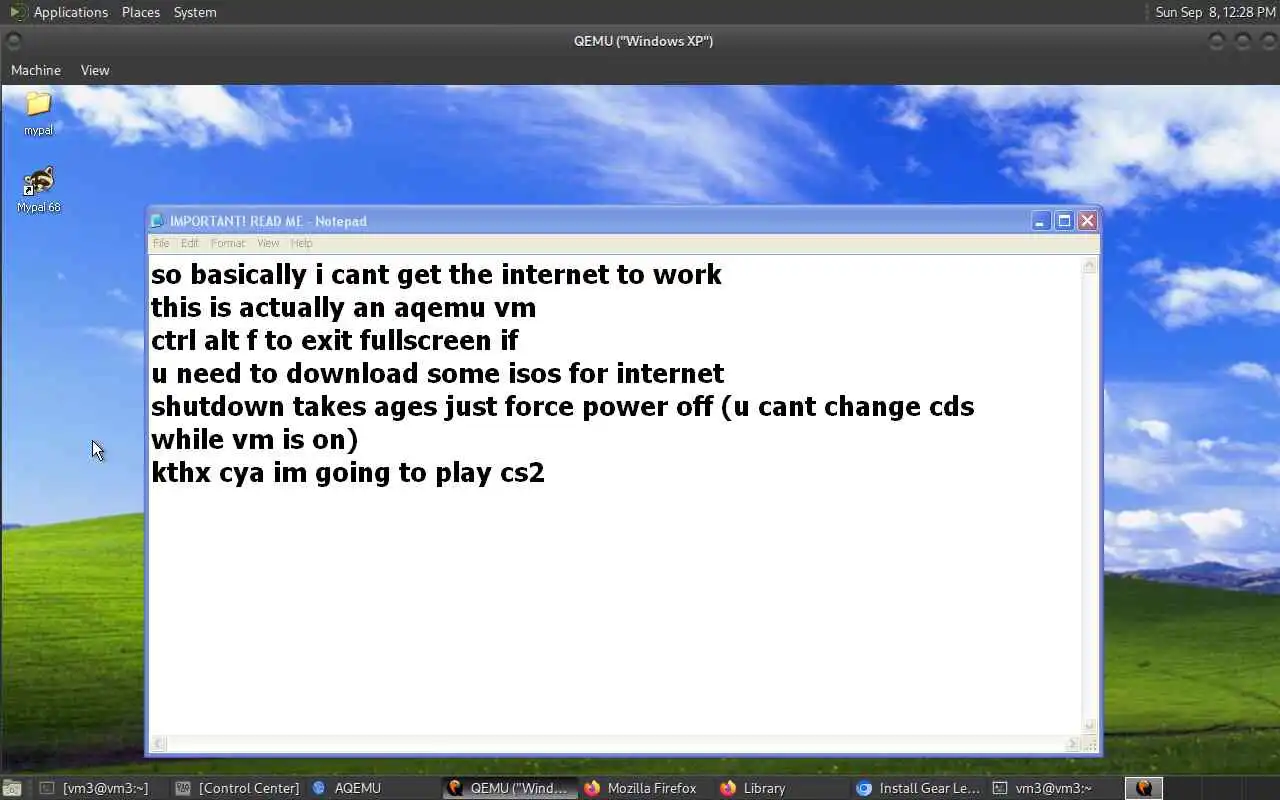Open the QEMU Machine menu
This screenshot has width=1280, height=800.
point(36,70)
